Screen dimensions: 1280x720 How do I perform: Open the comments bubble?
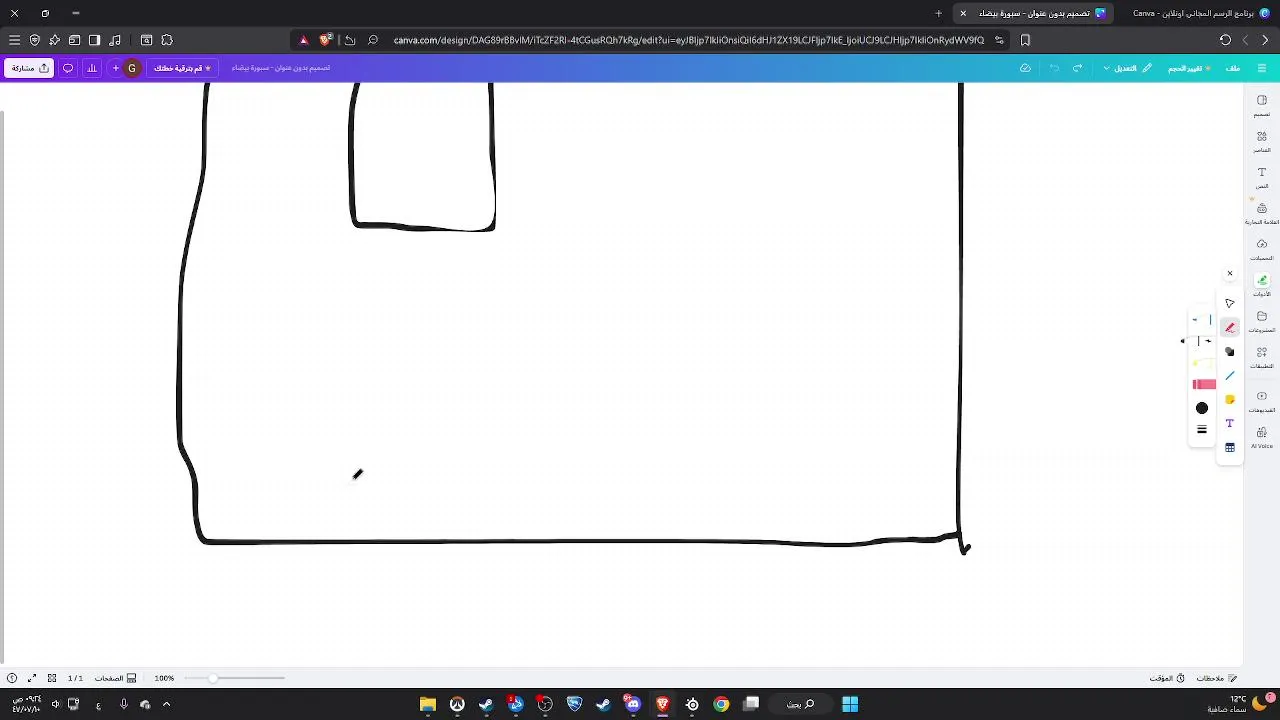68,68
